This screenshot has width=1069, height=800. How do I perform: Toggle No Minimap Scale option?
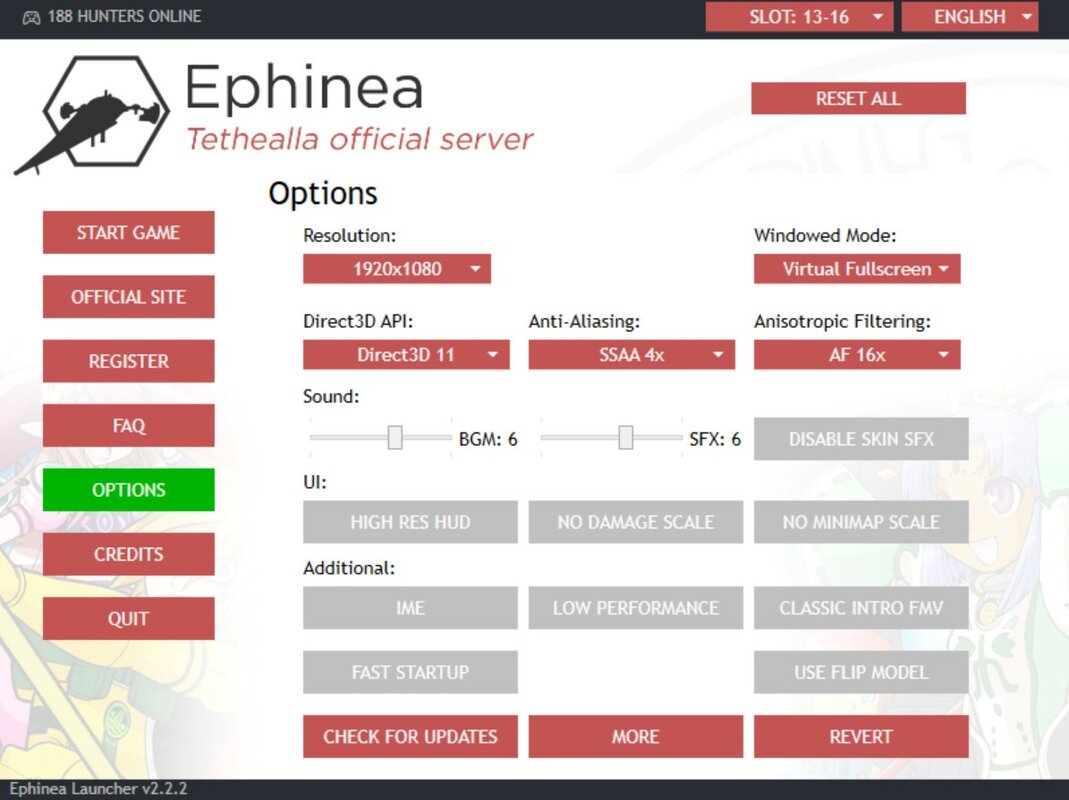[x=861, y=522]
